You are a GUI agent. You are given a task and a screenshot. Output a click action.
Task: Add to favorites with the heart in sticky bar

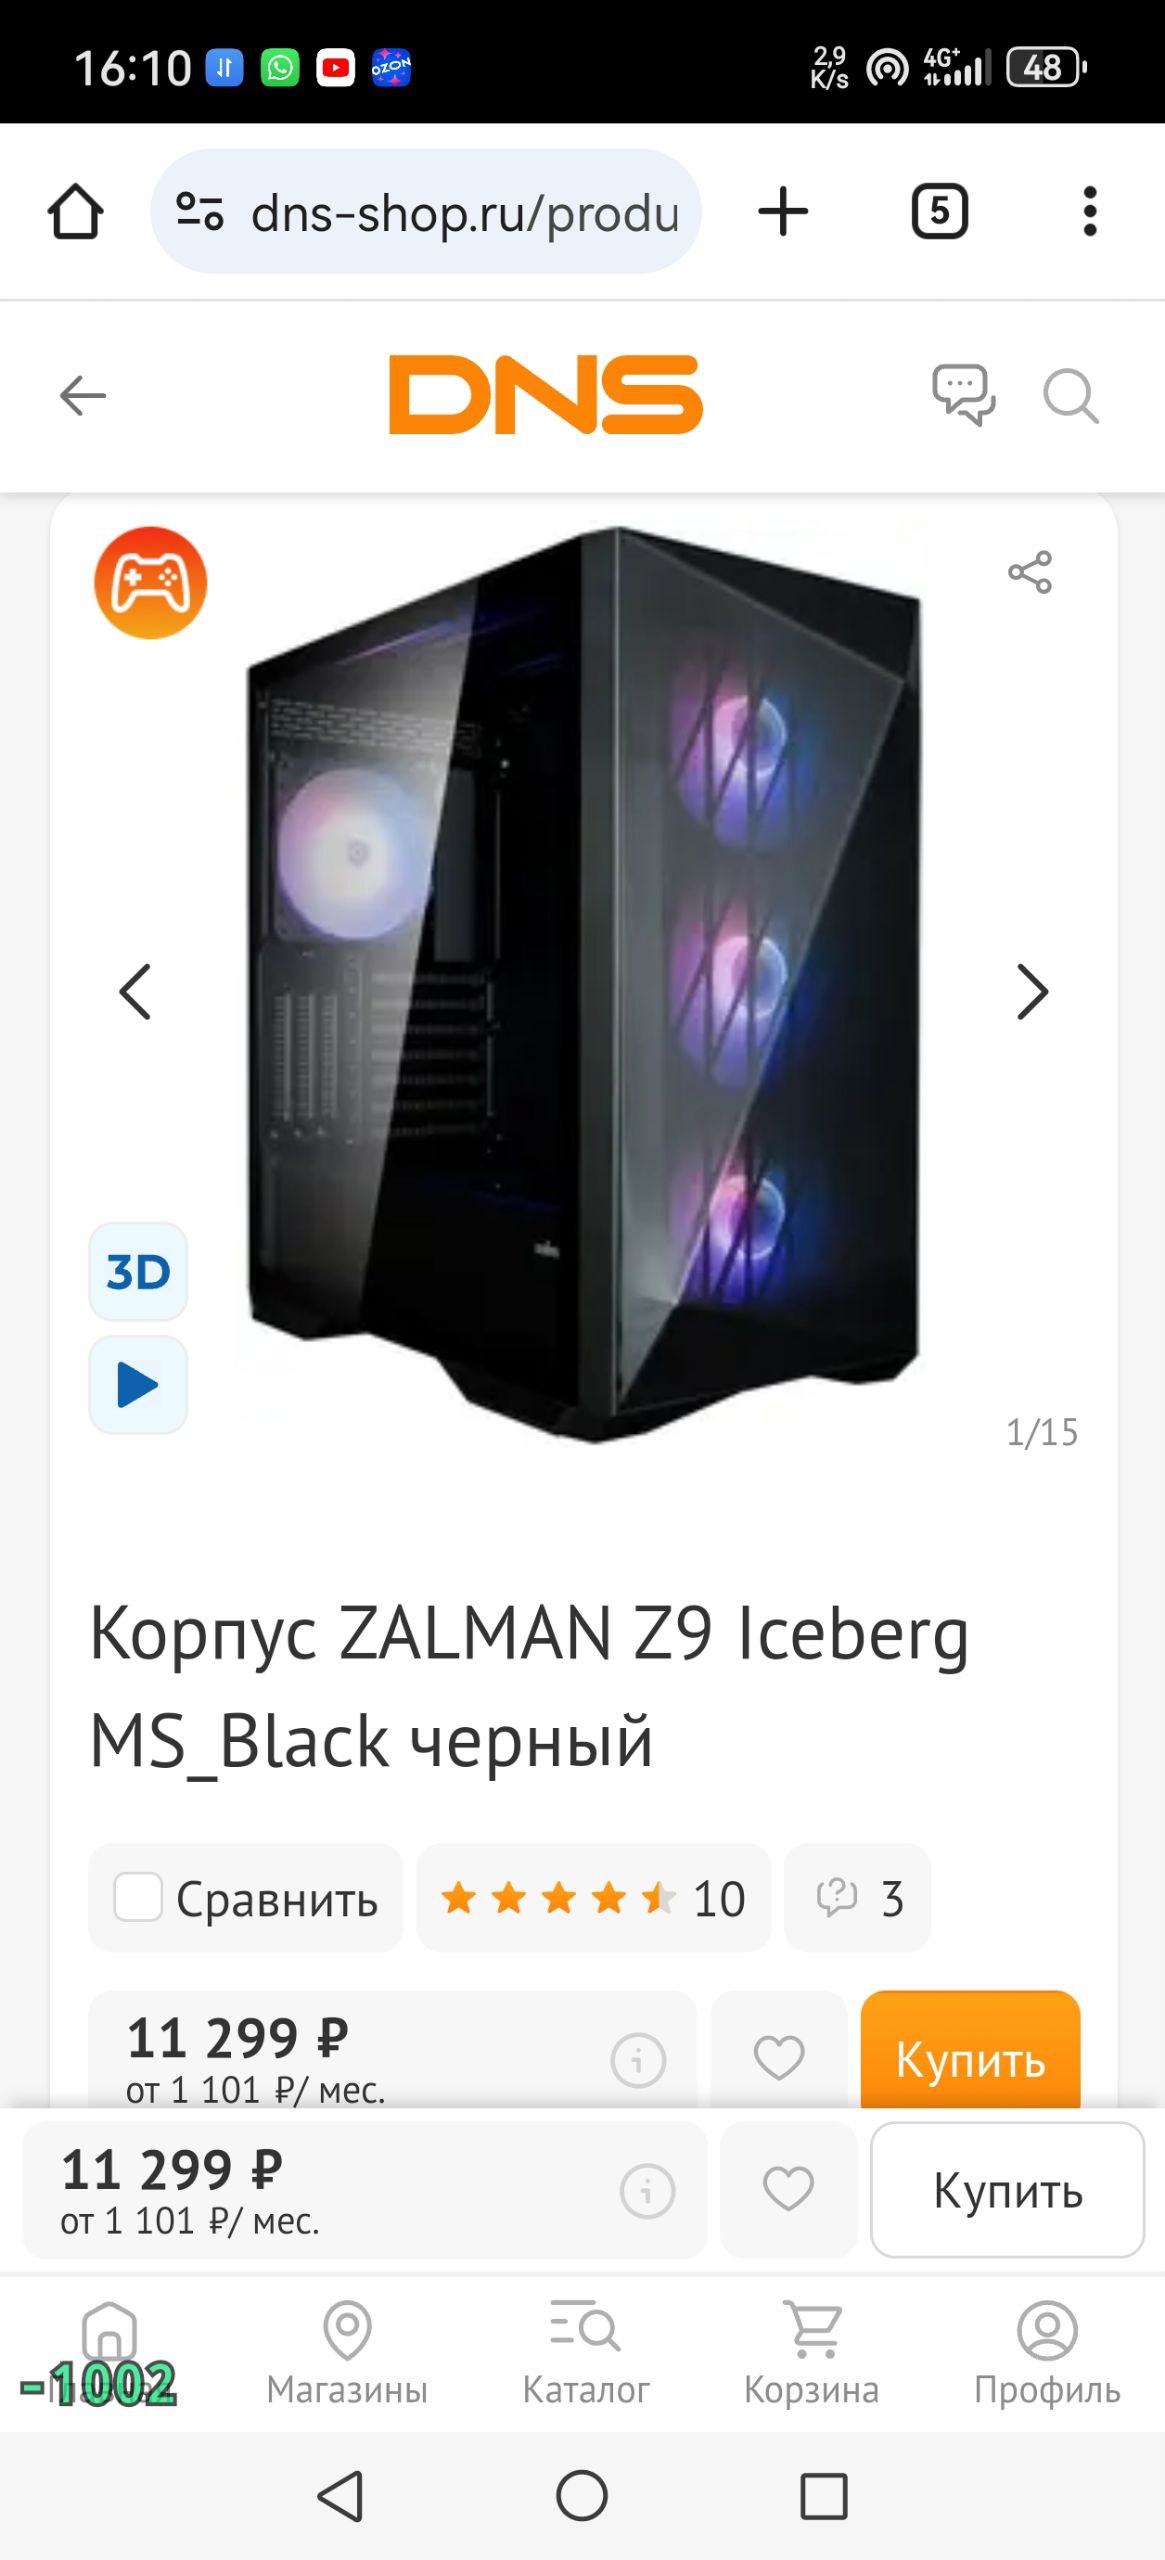pos(788,2189)
